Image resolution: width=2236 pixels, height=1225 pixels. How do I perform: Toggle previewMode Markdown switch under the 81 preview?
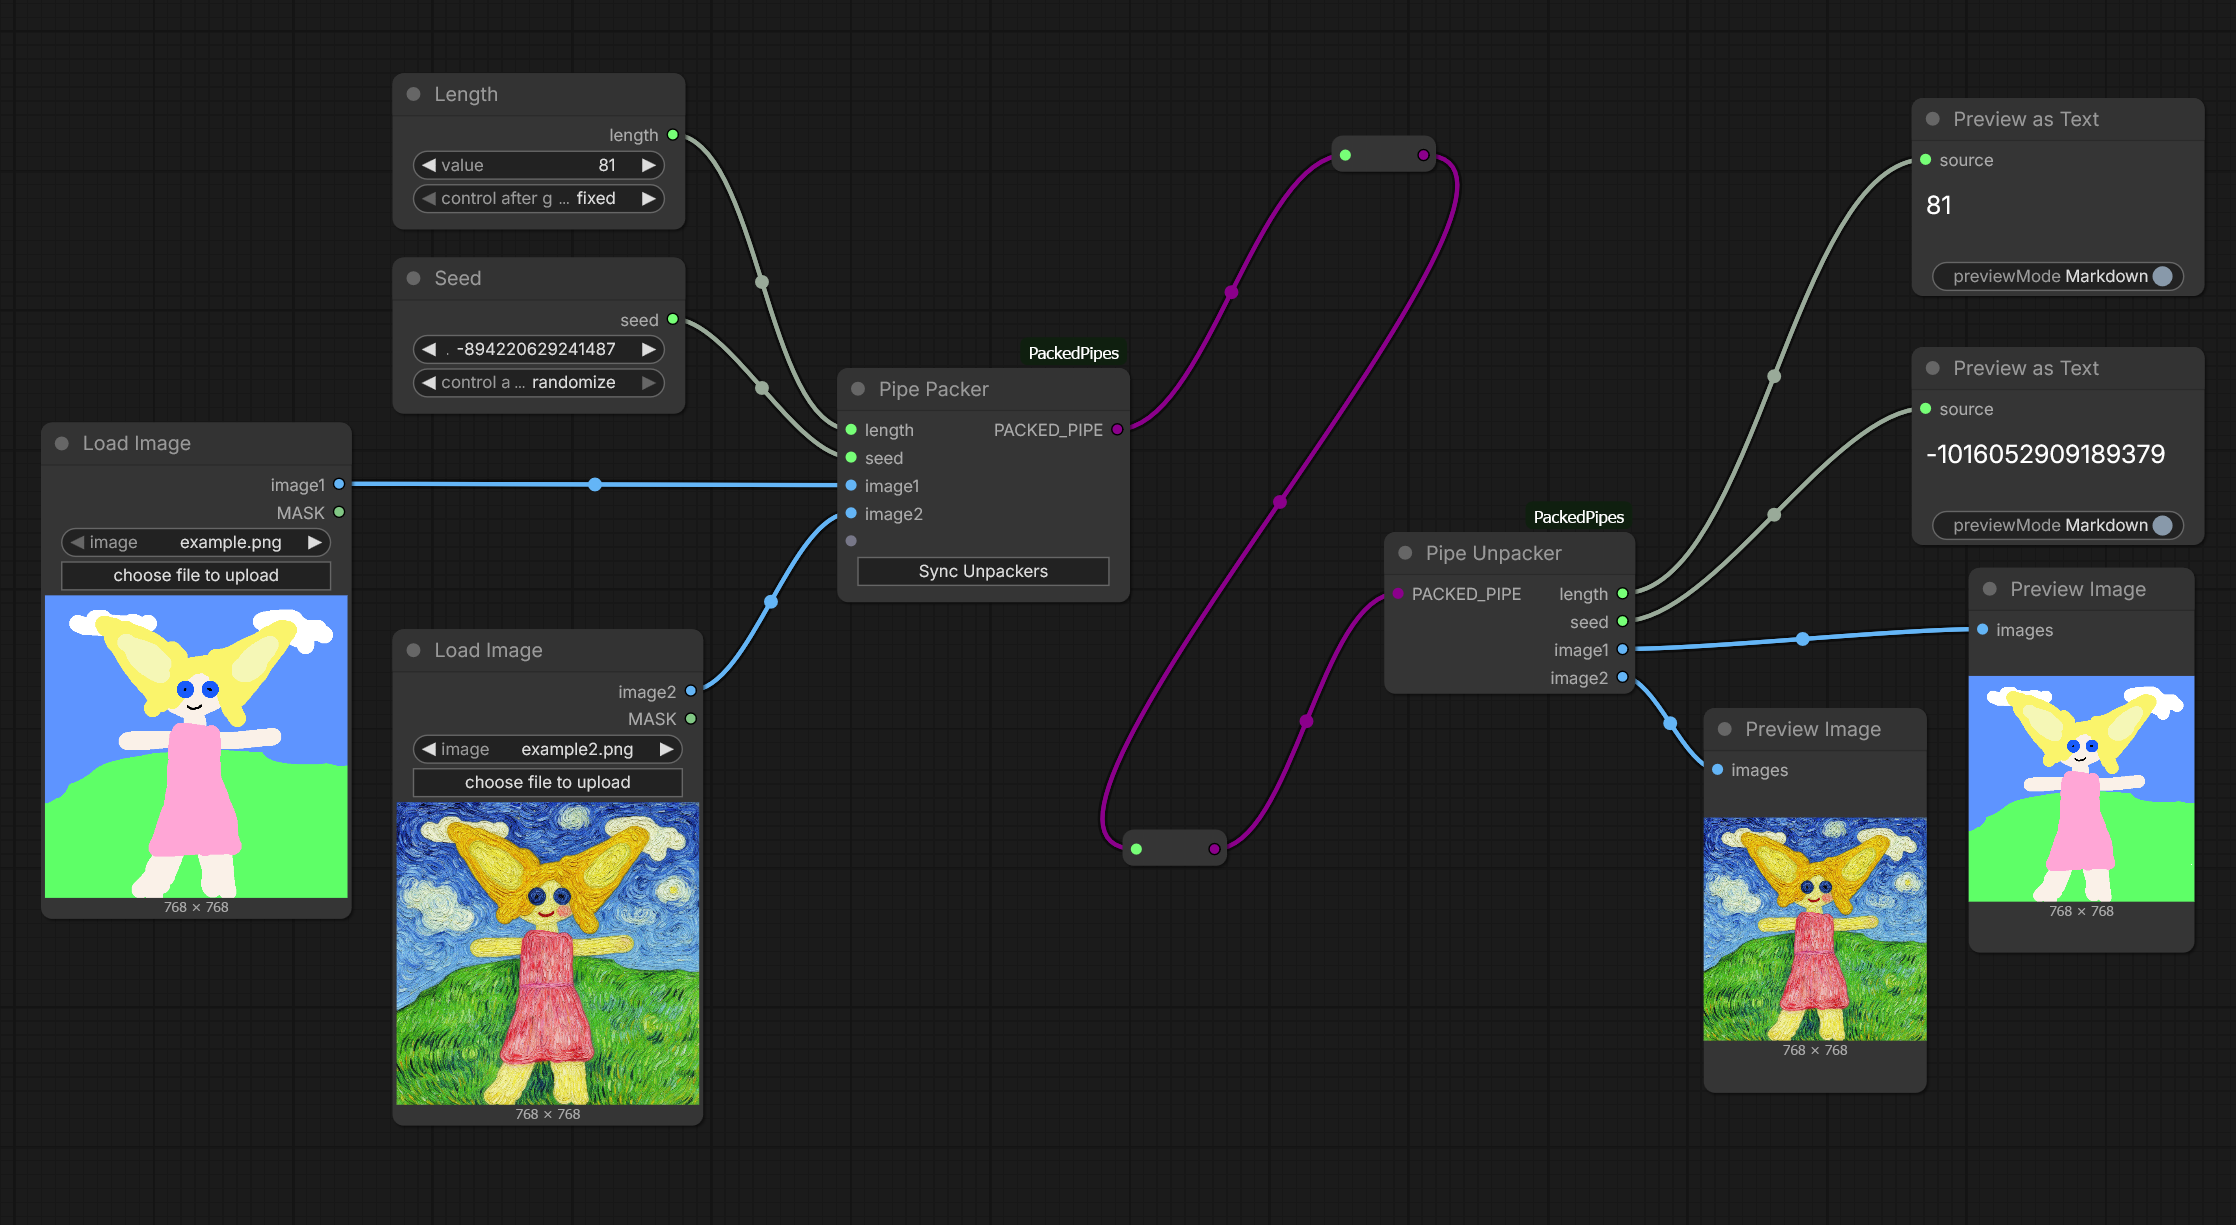coord(2162,276)
